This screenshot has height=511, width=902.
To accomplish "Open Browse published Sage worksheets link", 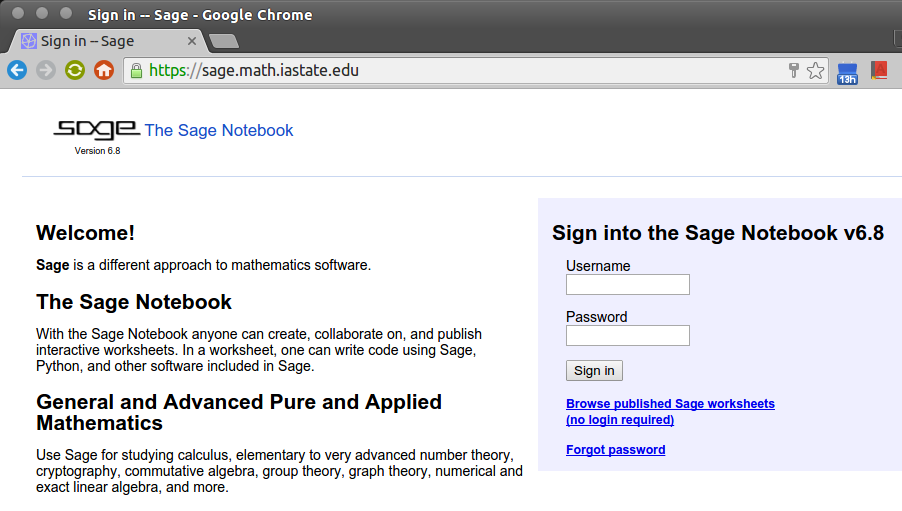I will [x=670, y=411].
